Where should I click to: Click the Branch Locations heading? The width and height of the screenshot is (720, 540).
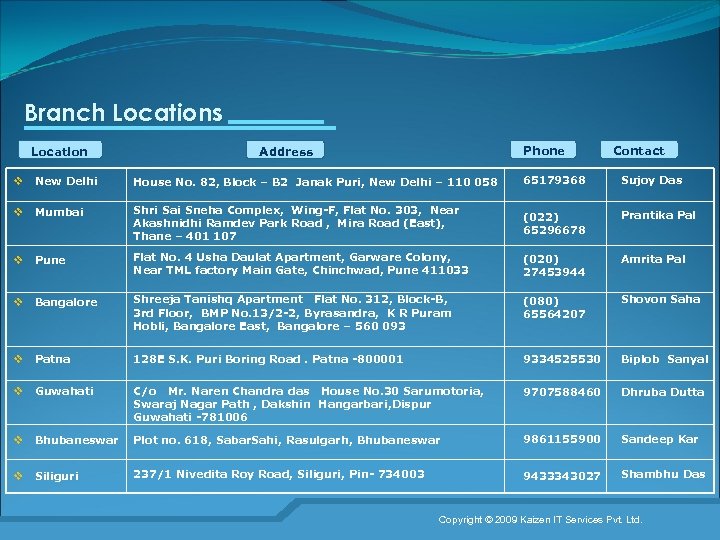point(124,112)
